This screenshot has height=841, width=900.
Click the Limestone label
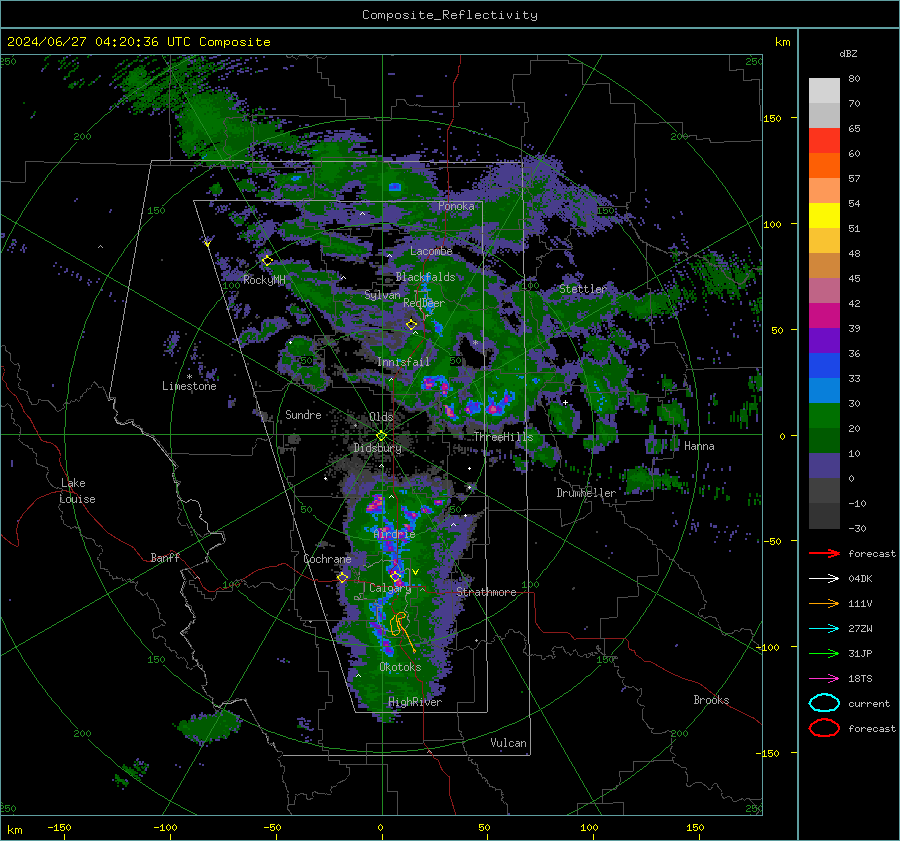[189, 386]
